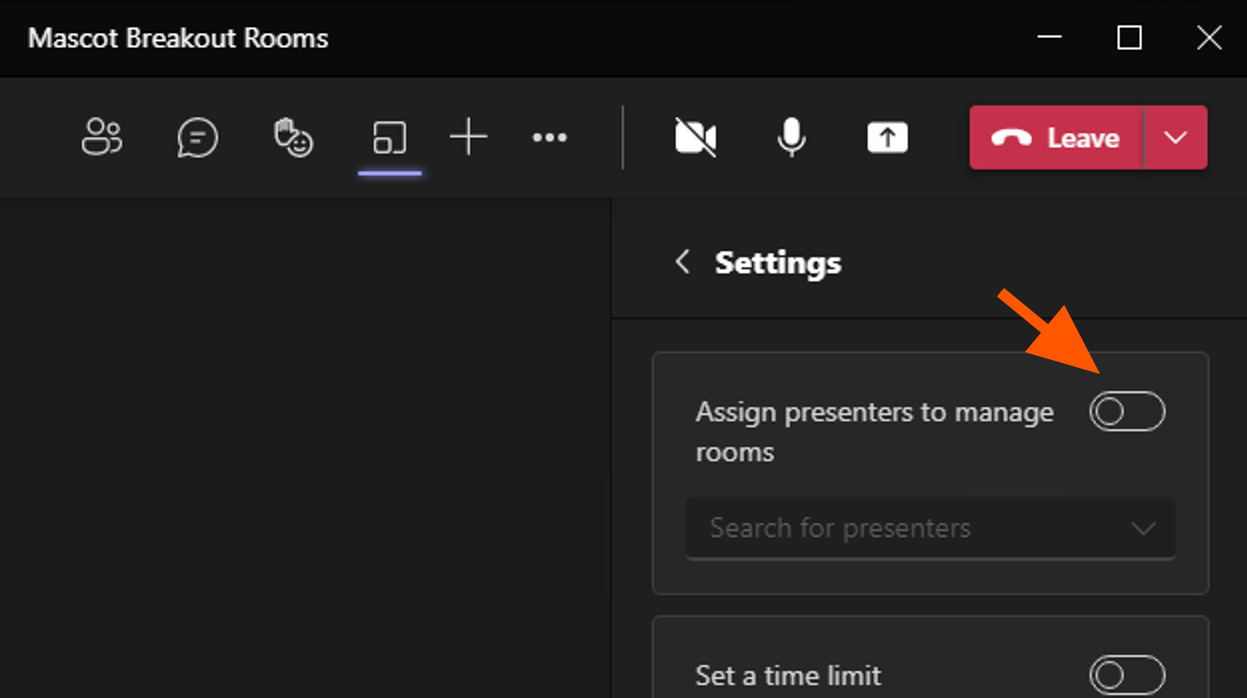Open the Breakout Rooms panel

pos(389,137)
